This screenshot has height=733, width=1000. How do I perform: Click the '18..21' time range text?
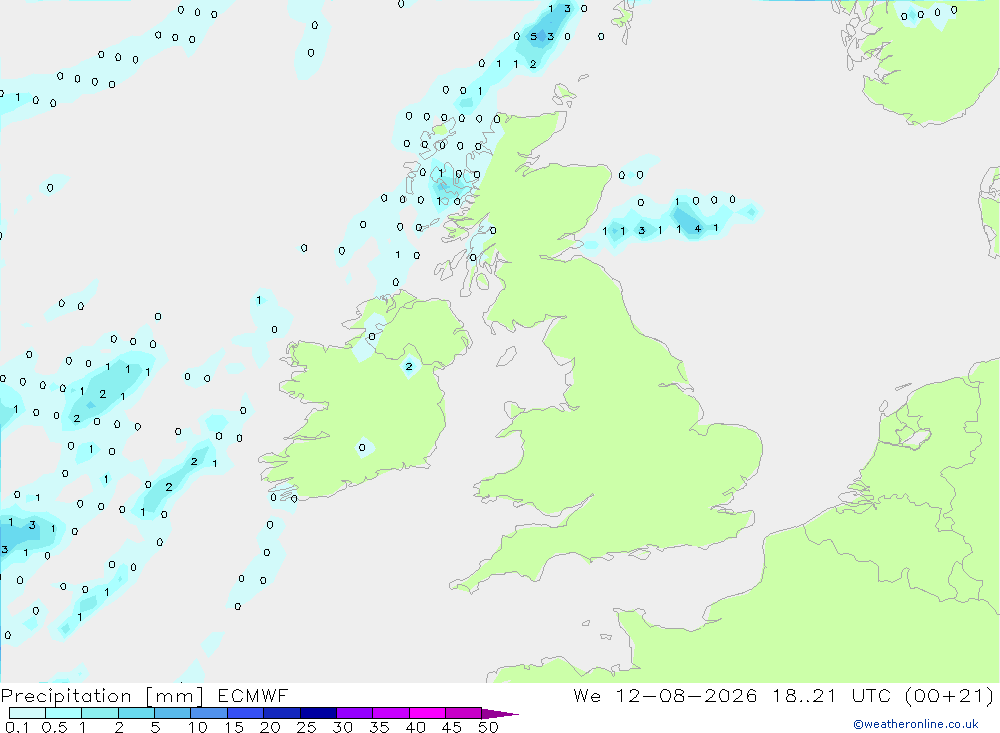804,695
